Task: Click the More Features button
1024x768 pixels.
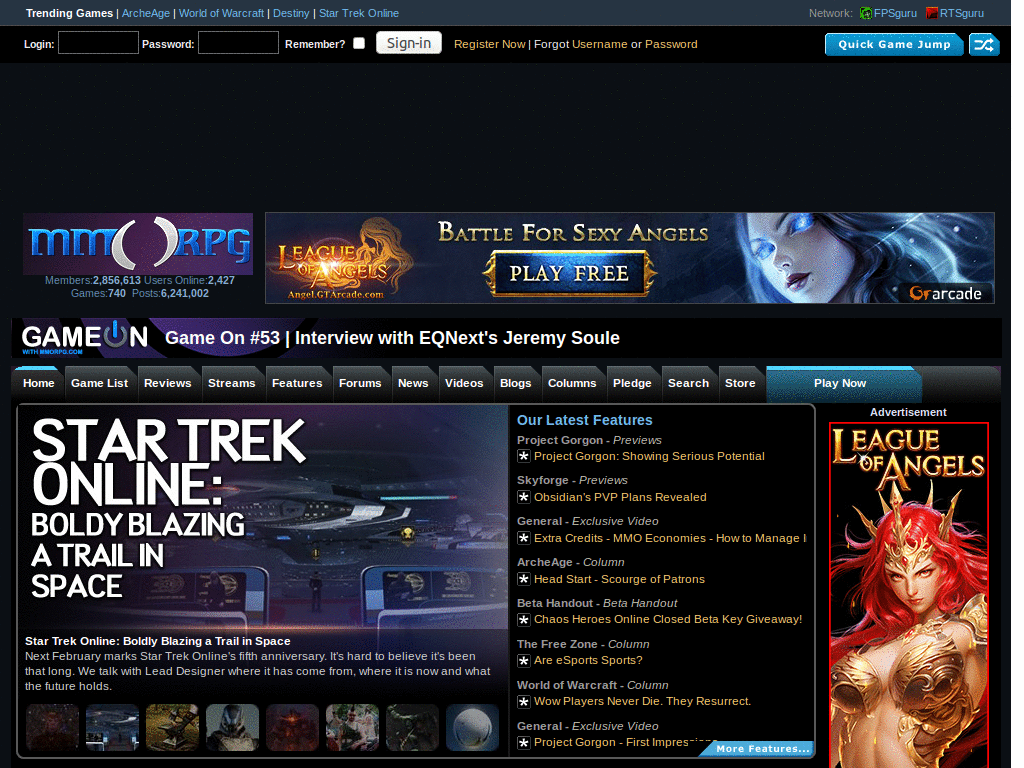Action: coord(758,748)
